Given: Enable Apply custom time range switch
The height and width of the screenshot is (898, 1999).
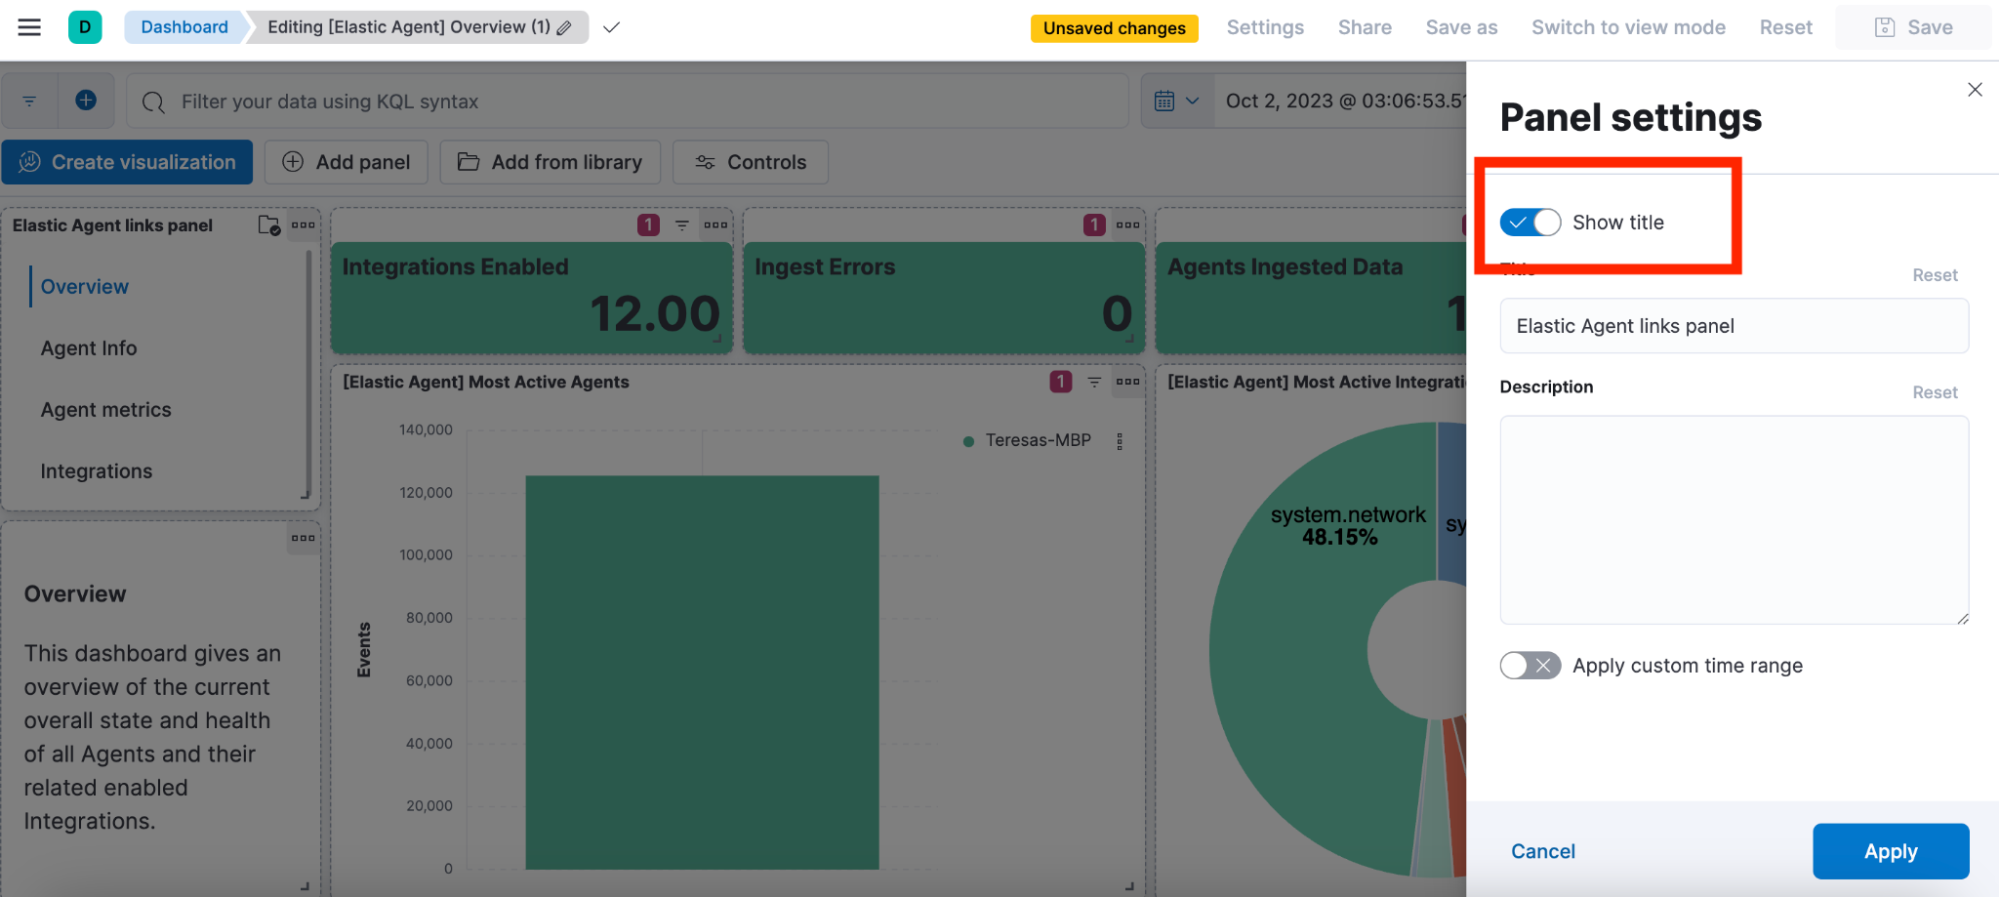Looking at the screenshot, I should 1530,666.
